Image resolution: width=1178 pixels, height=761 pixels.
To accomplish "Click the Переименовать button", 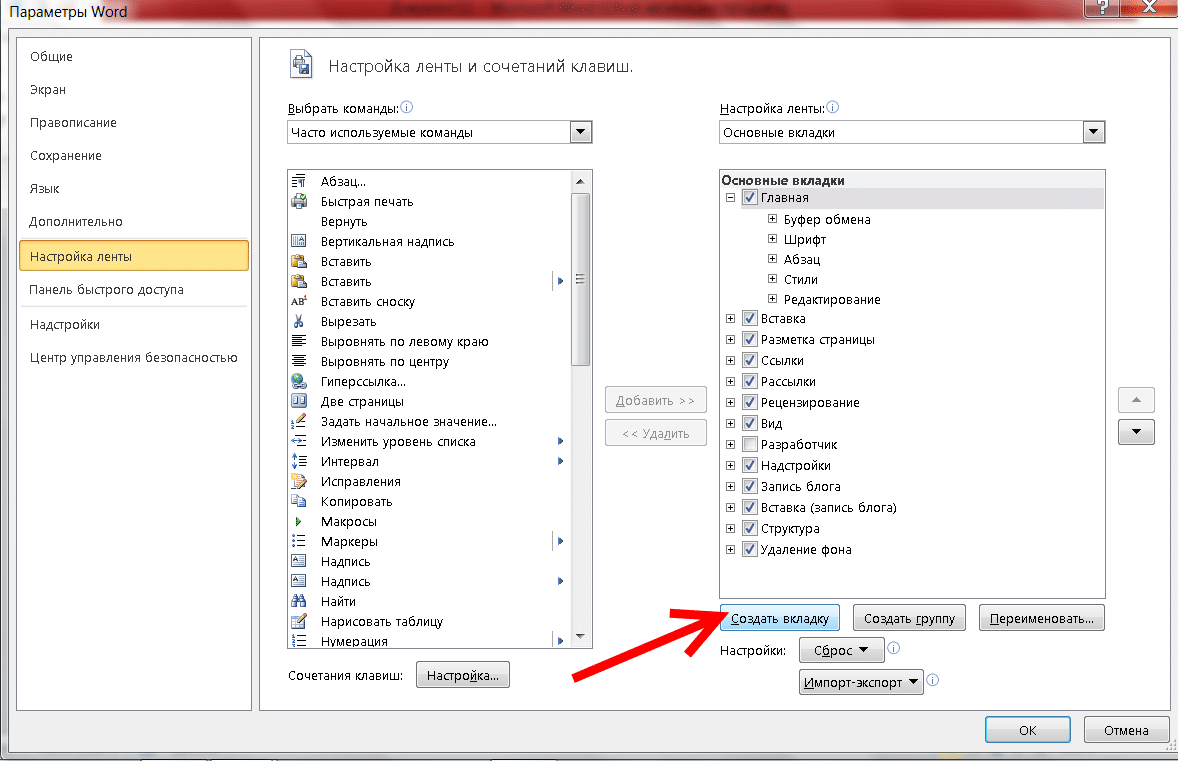I will coord(1041,618).
